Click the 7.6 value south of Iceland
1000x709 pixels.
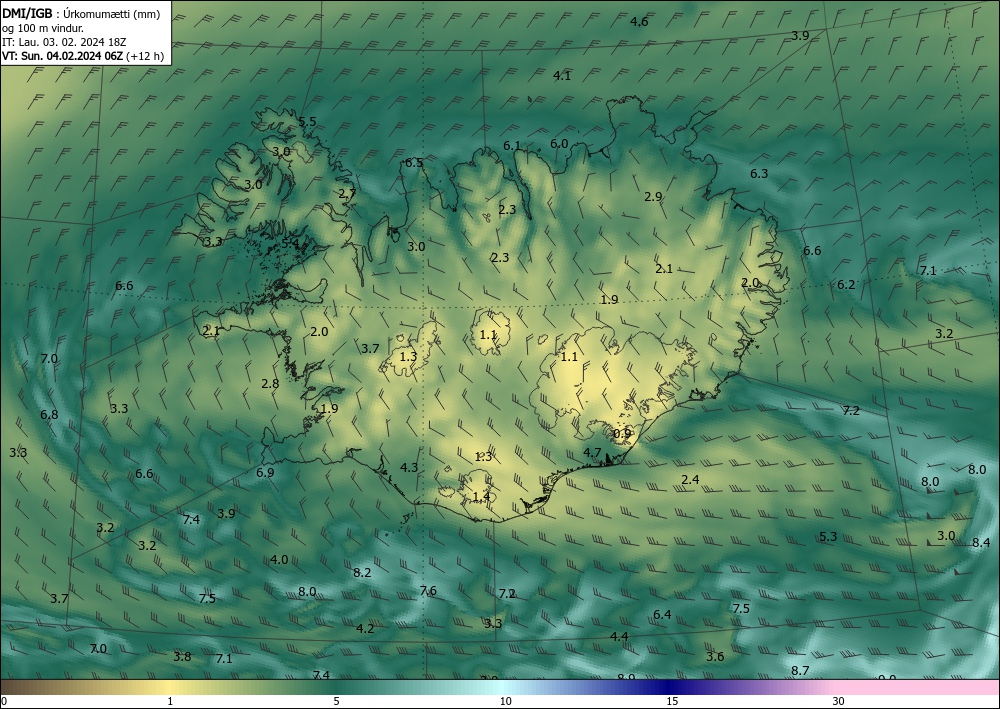tap(429, 591)
